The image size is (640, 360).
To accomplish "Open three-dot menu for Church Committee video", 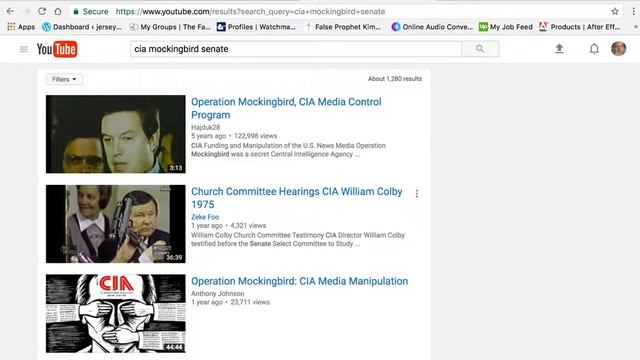I will (416, 193).
